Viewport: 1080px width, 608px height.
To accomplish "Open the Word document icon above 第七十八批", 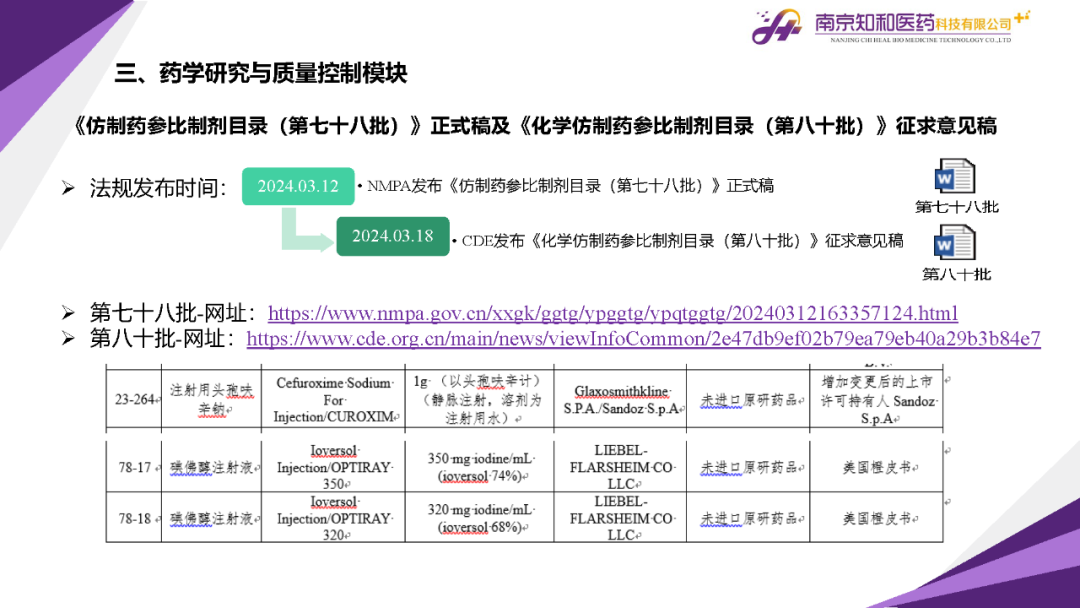I will [954, 177].
